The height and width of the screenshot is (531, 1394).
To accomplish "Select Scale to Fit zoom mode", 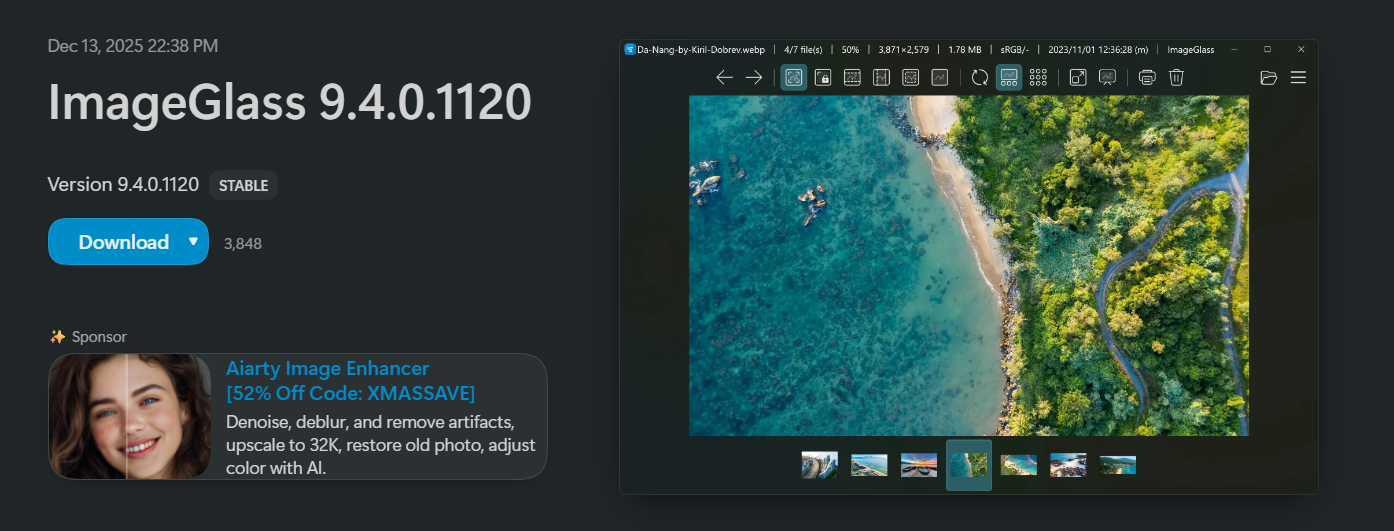I will coord(910,77).
